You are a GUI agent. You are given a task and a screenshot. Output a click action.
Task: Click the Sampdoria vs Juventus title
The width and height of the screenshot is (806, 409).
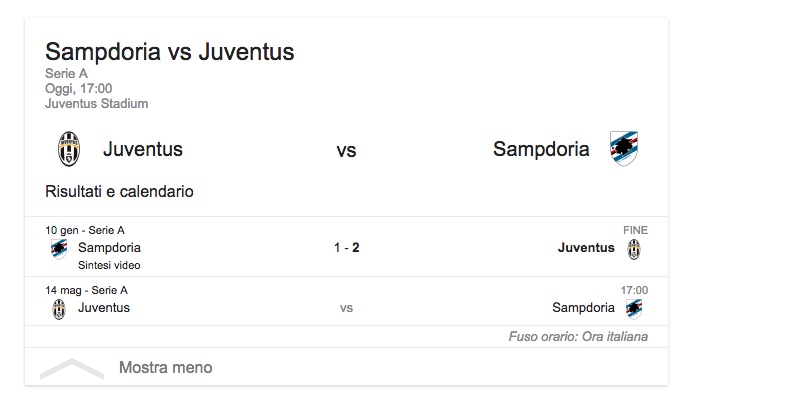170,52
